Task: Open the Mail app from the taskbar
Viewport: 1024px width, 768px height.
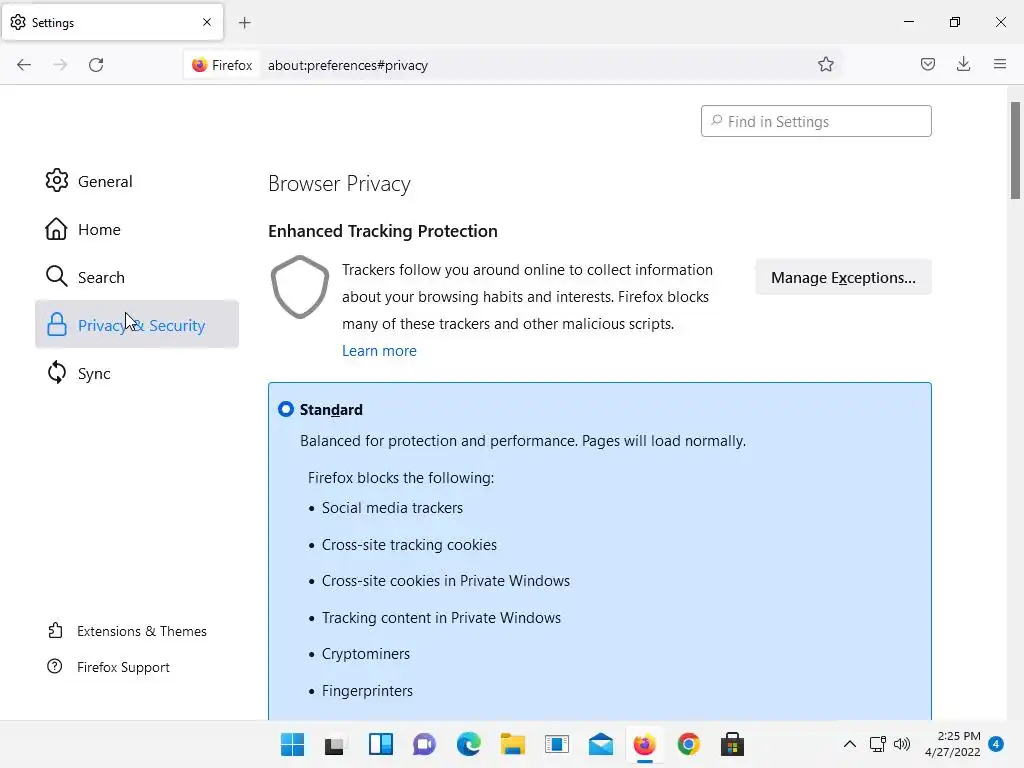Action: pos(600,744)
